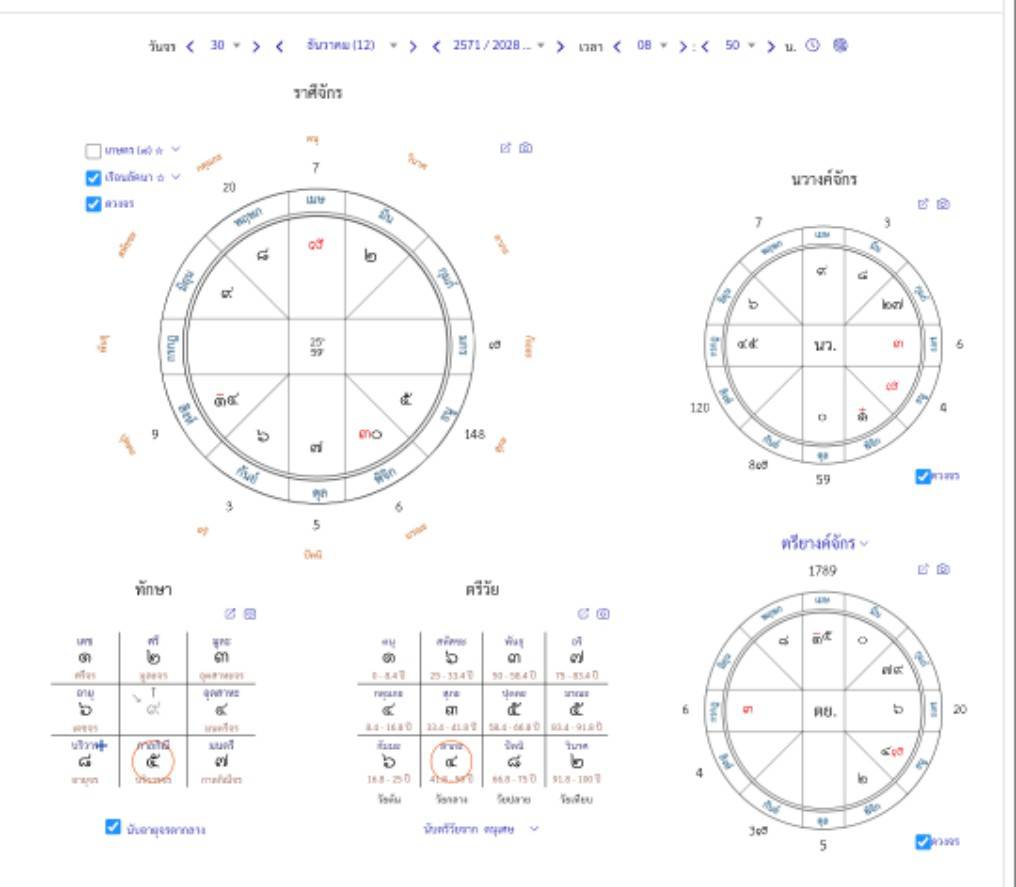
Task: Click the 148 value beside ราศีจักร wheel
Action: point(474,434)
